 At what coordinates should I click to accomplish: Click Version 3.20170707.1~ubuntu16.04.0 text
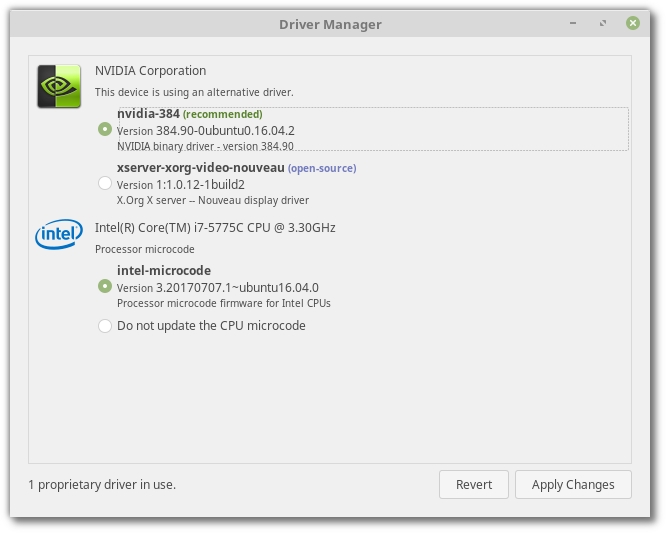click(x=217, y=288)
